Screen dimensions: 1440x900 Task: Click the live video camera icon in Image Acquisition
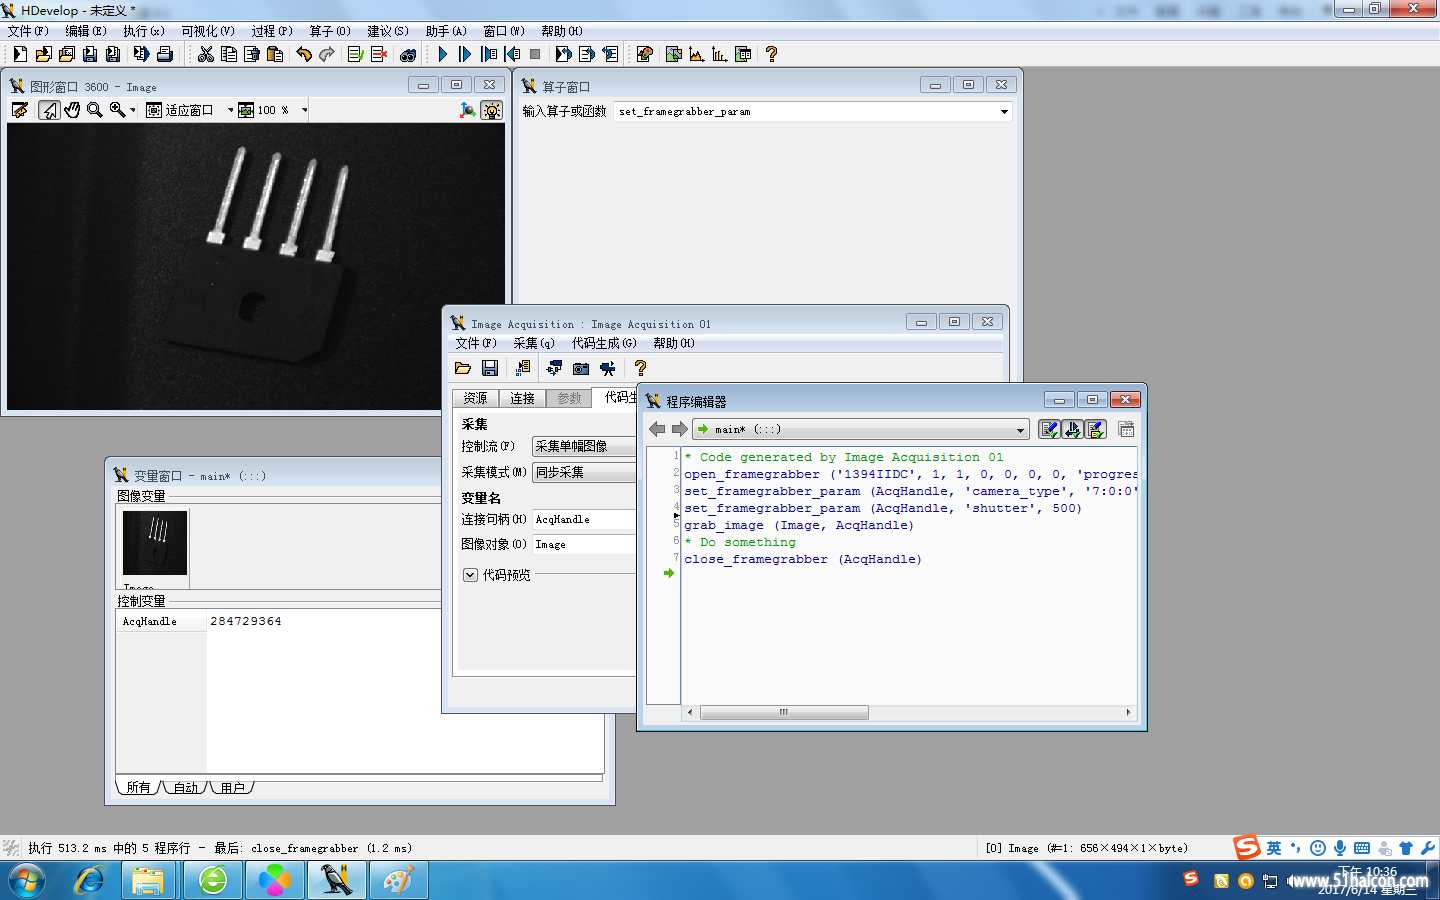[x=607, y=368]
